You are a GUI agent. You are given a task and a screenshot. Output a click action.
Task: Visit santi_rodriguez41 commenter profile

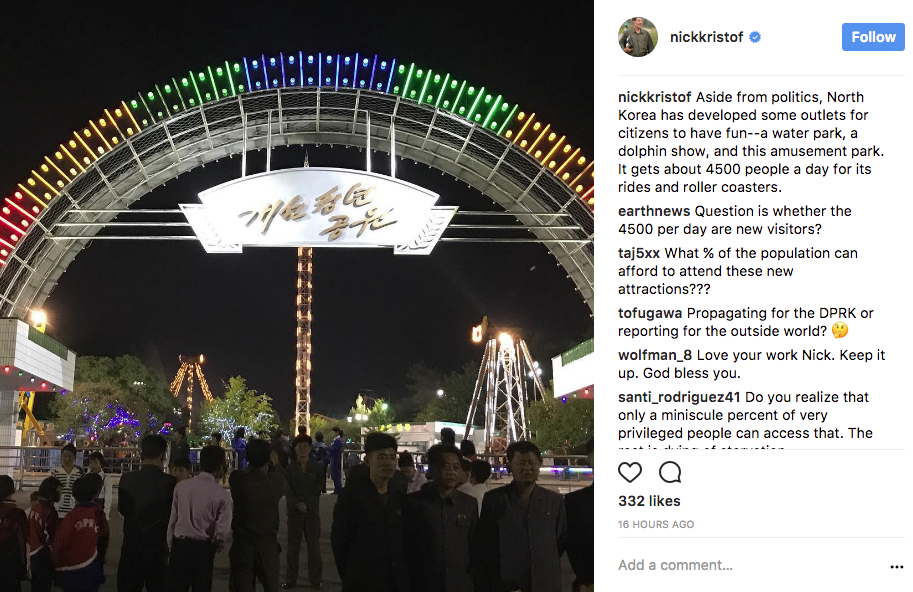point(679,397)
